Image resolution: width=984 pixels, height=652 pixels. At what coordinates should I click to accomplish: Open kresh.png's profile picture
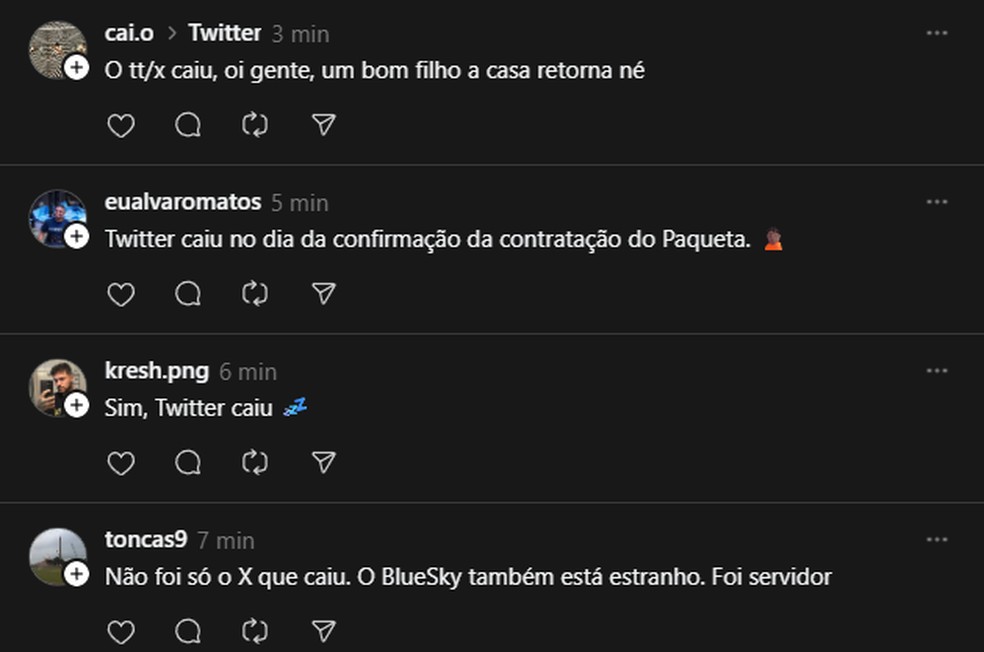point(60,390)
